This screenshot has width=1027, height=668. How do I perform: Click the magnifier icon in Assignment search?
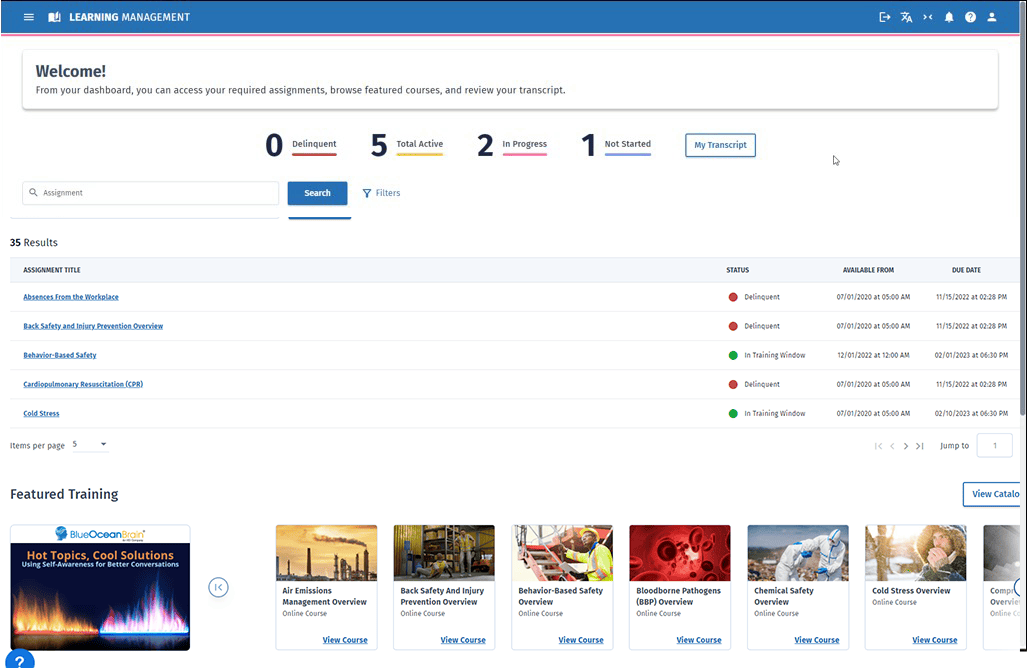33,193
